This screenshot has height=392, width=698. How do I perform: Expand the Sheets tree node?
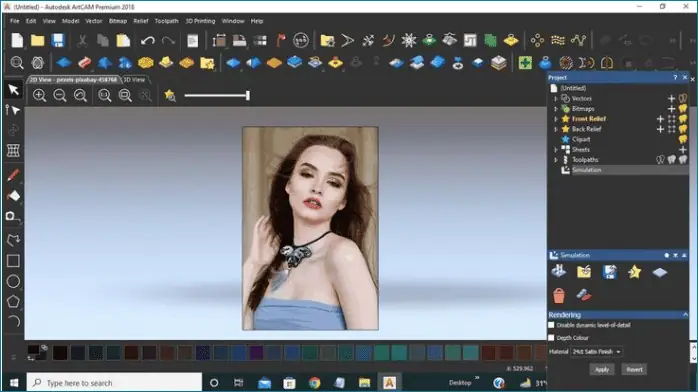tap(556, 150)
